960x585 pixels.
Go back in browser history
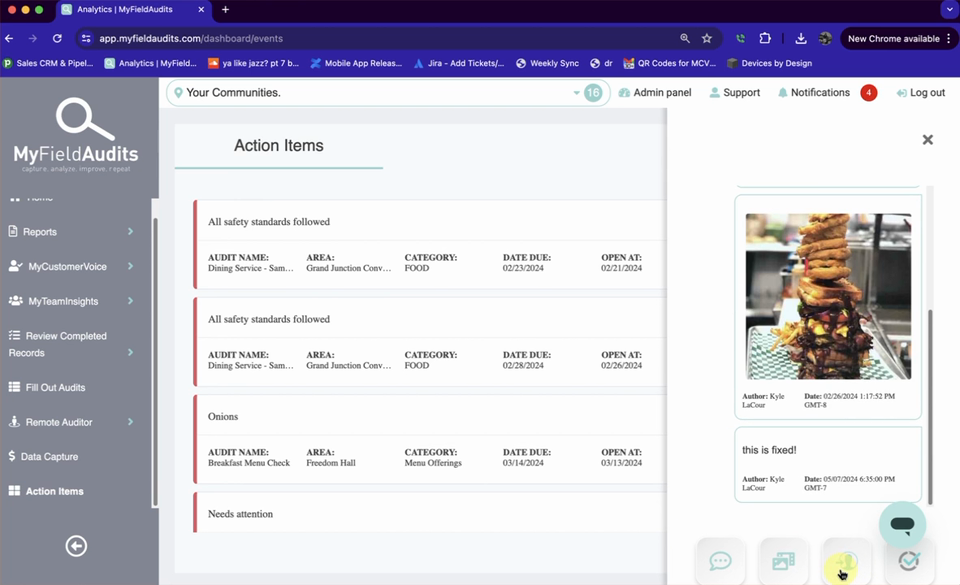point(9,39)
